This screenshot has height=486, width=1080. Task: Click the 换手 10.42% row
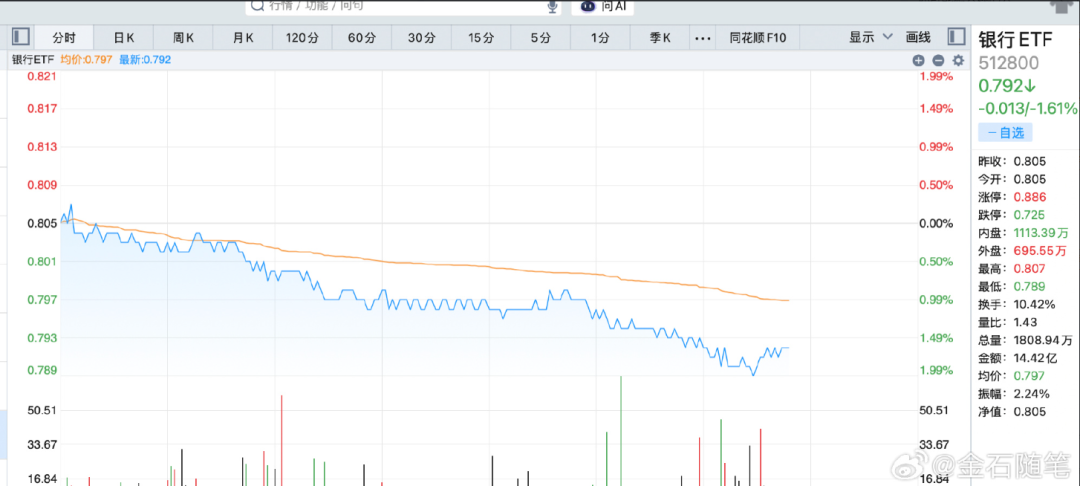coord(1017,304)
